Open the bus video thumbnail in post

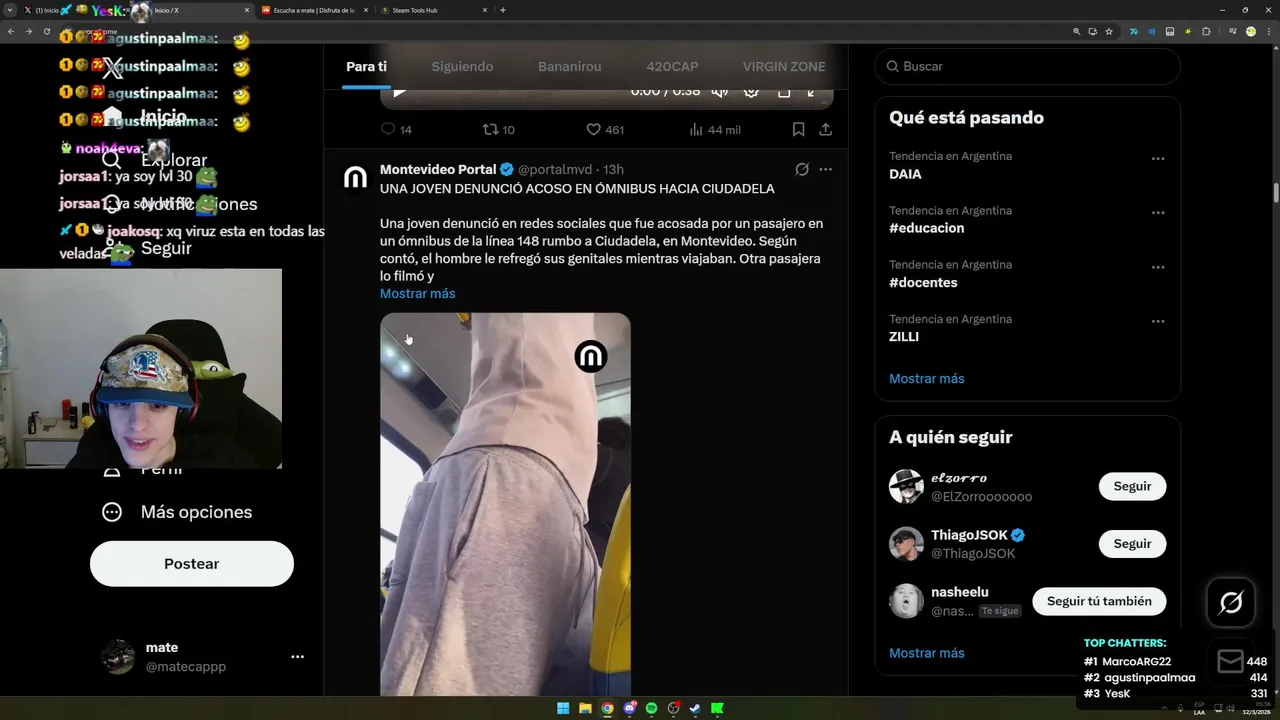click(505, 504)
